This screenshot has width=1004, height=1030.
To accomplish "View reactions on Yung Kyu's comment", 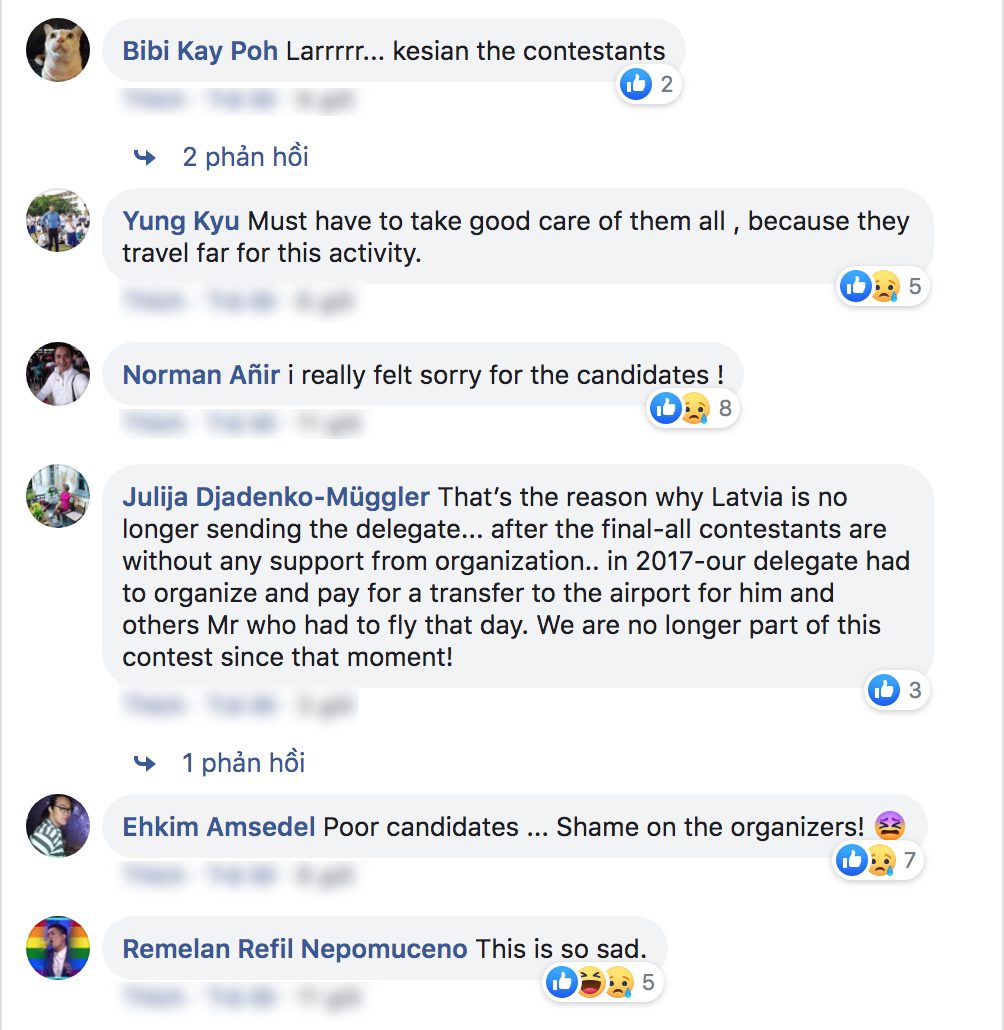I will click(884, 288).
